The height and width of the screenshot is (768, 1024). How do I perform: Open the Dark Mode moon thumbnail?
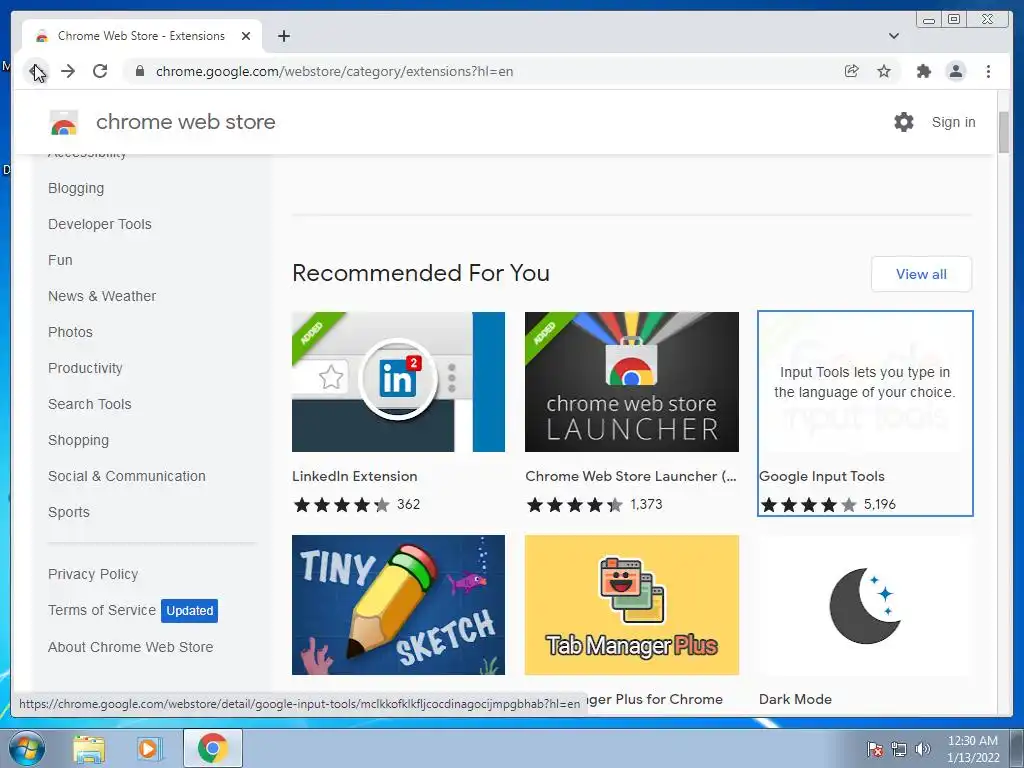[865, 605]
